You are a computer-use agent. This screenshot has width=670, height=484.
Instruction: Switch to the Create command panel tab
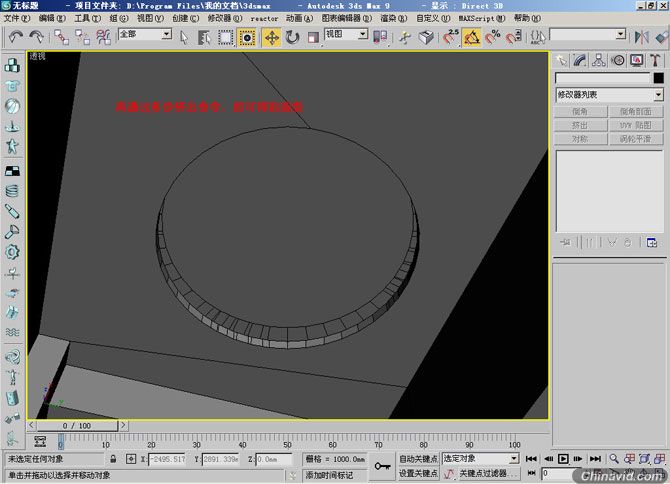pyautogui.click(x=561, y=61)
